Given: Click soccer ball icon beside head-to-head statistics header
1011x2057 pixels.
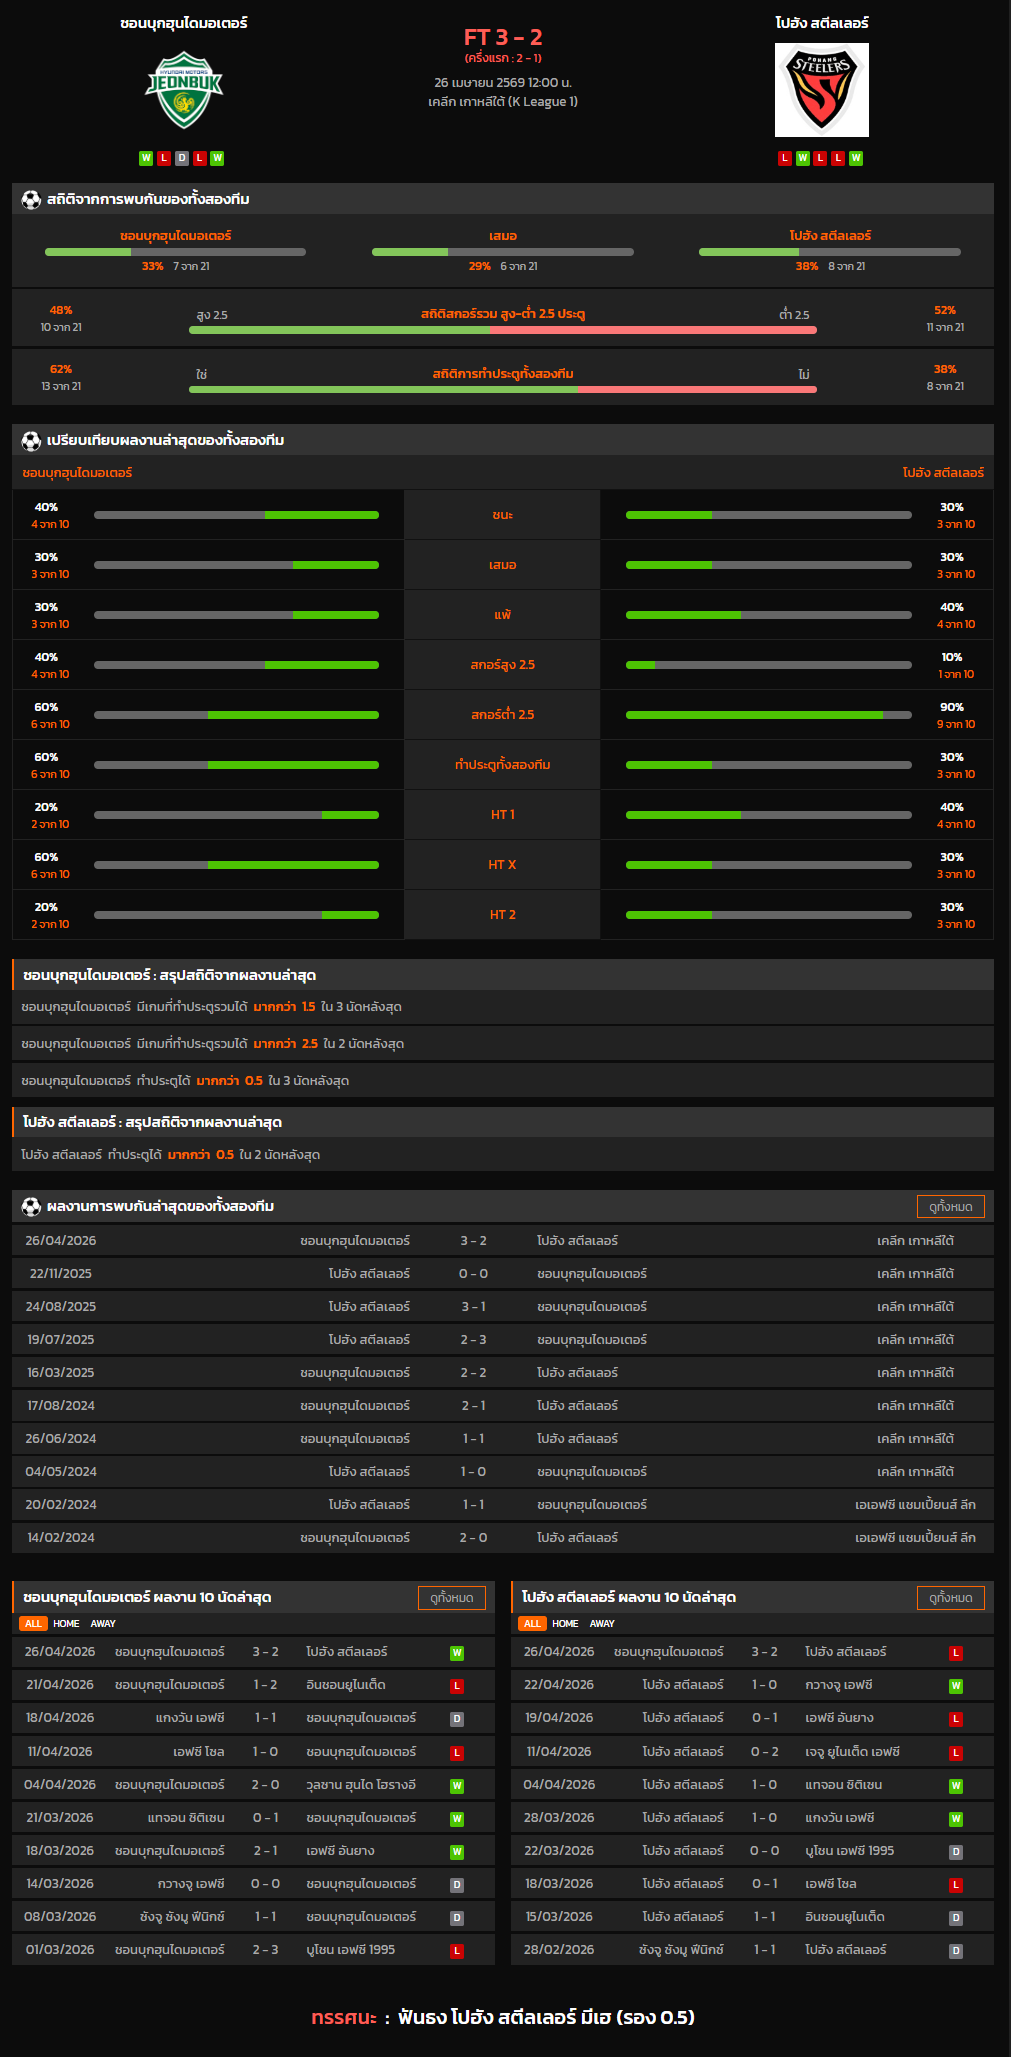Looking at the screenshot, I should [31, 199].
